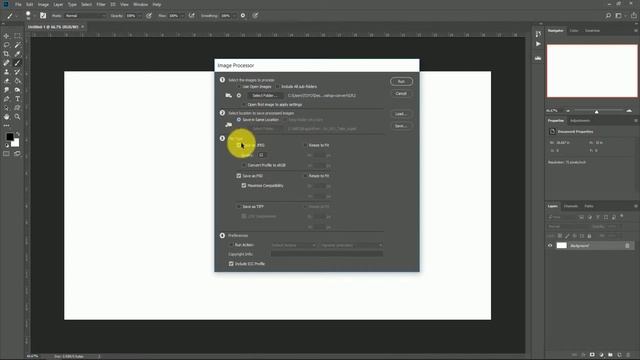Image resolution: width=640 pixels, height=360 pixels.
Task: Open Run Action name dropdown
Action: pos(351,245)
